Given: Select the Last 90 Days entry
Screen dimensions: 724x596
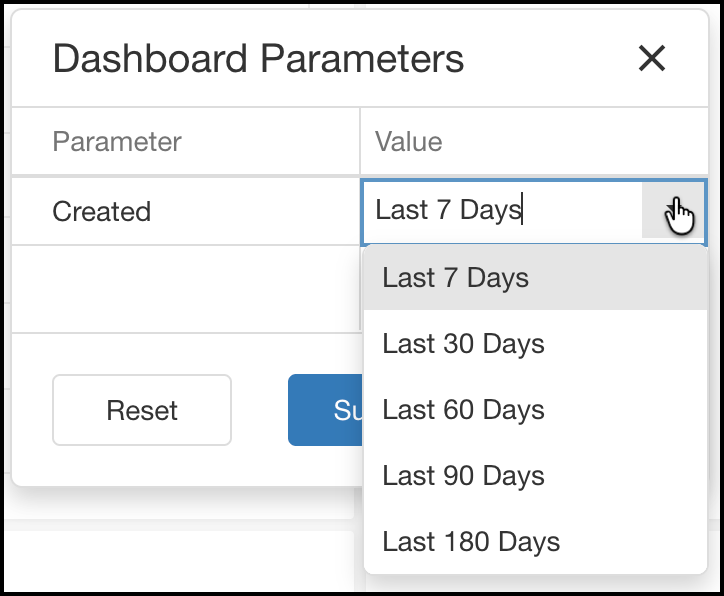Looking at the screenshot, I should 535,476.
